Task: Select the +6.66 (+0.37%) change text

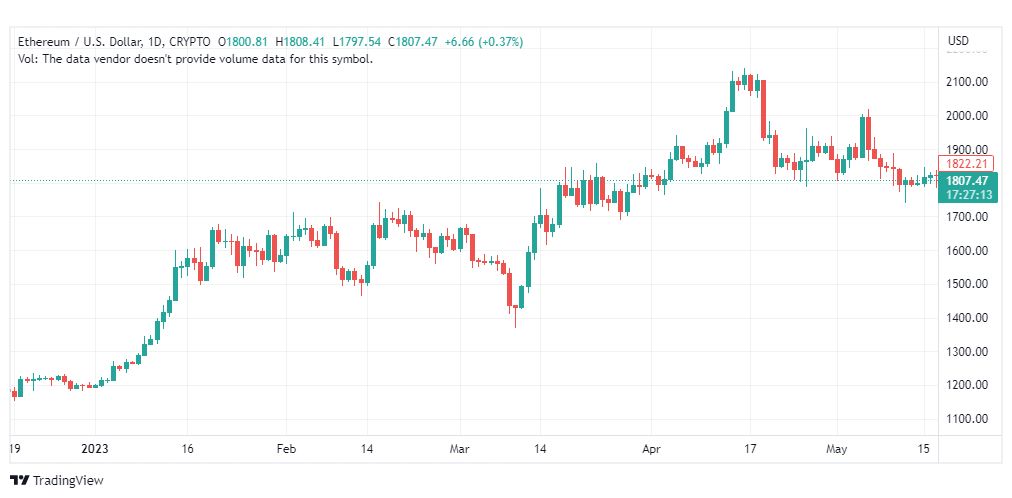Action: click(484, 42)
